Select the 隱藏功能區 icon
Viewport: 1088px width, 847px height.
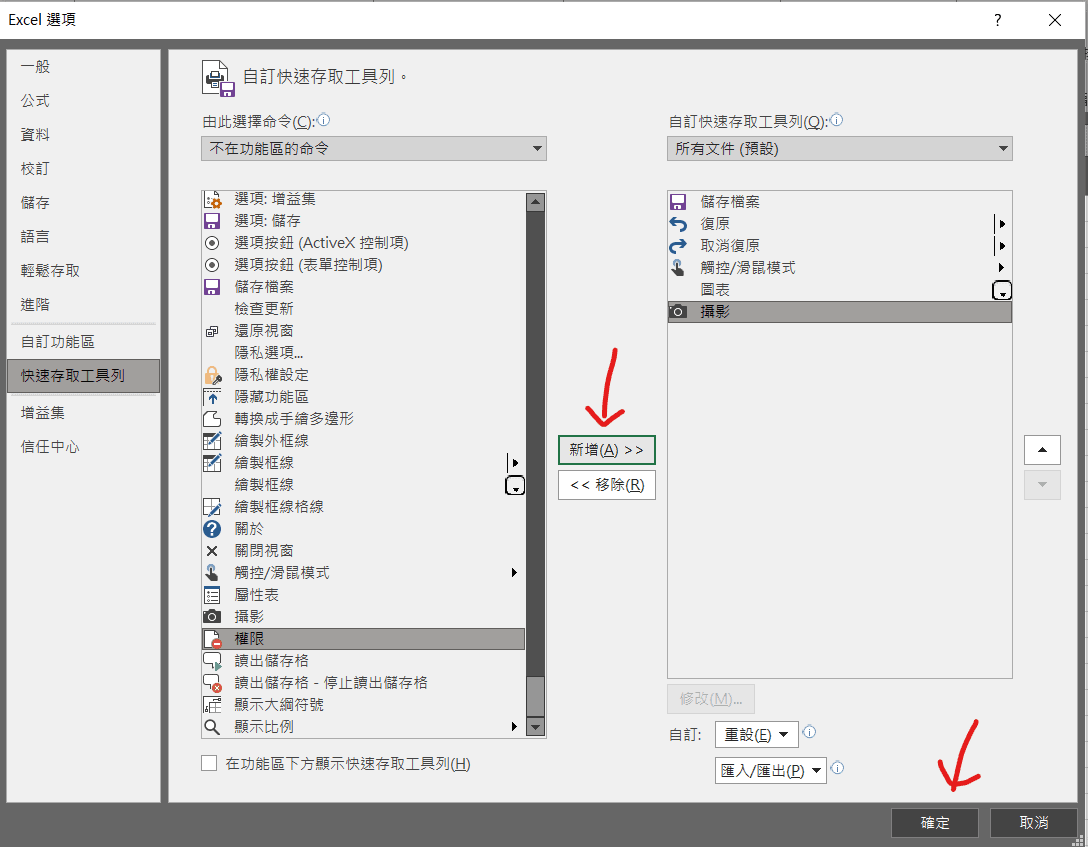(212, 397)
